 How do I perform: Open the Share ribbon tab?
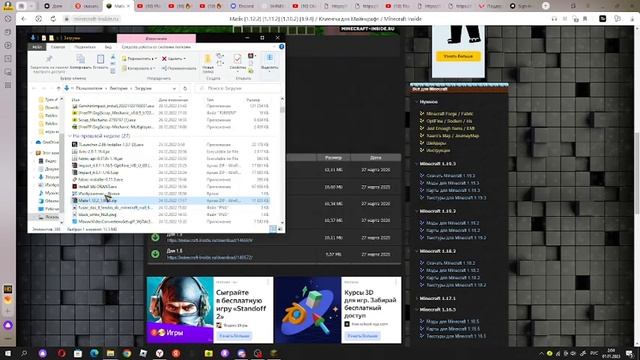point(85,47)
